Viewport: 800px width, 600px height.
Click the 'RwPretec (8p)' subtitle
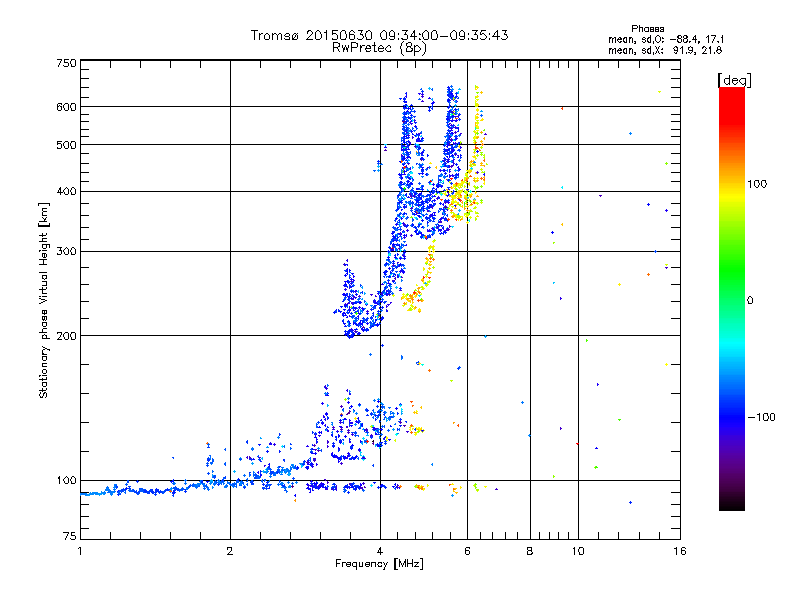[x=379, y=48]
